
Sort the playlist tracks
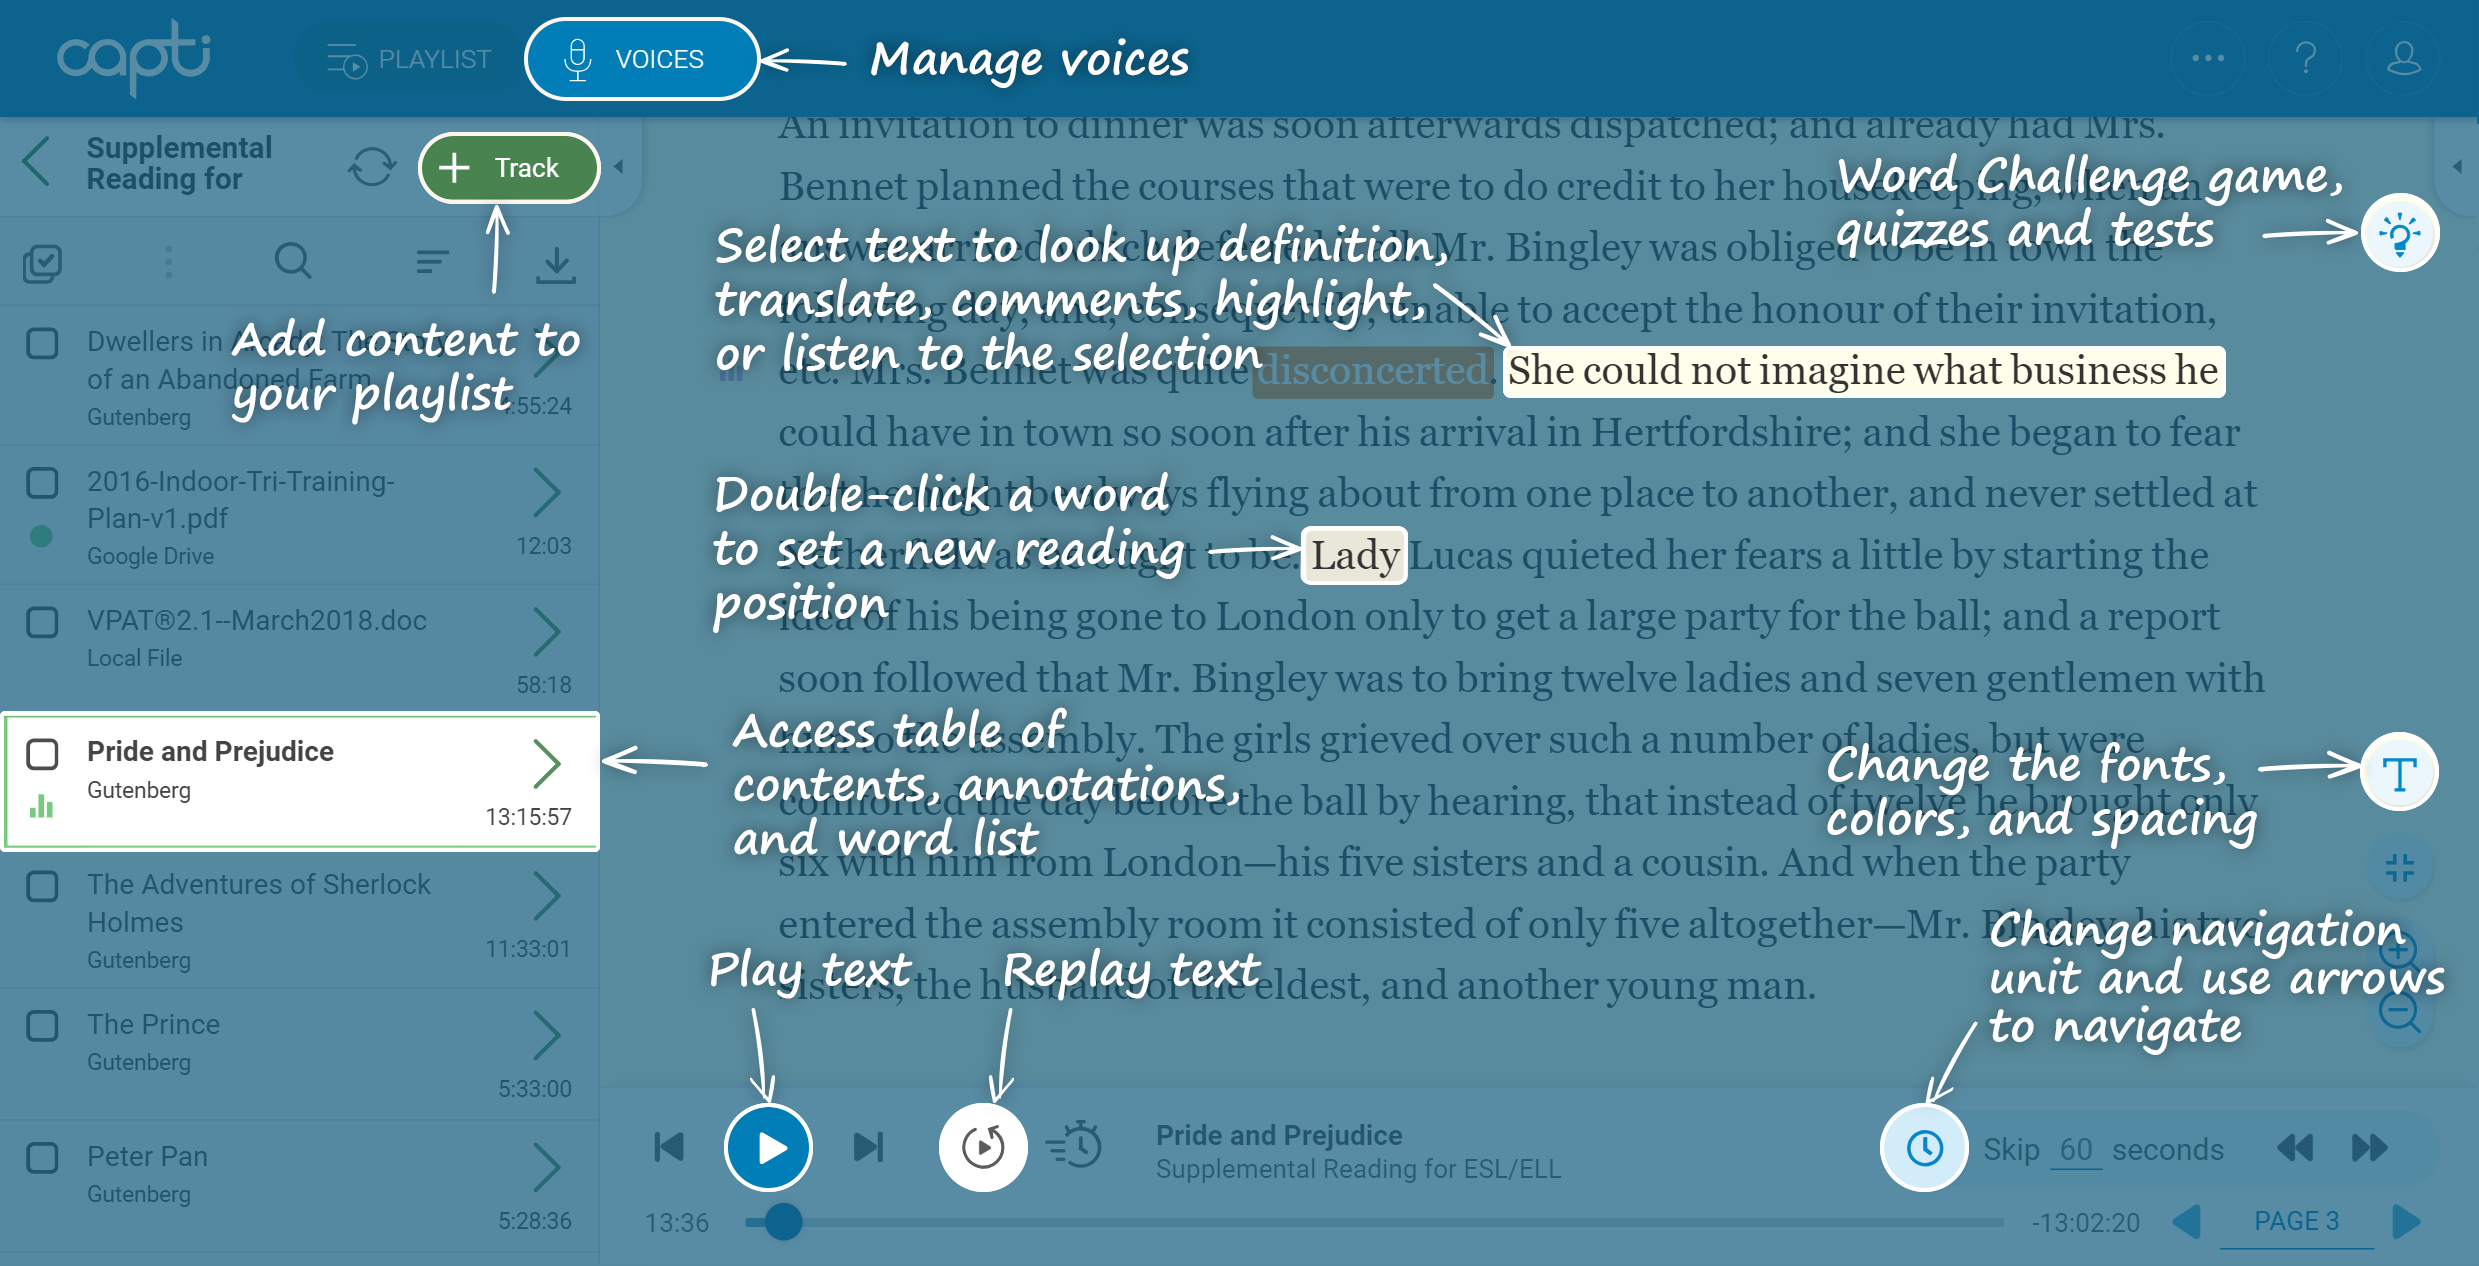tap(431, 262)
